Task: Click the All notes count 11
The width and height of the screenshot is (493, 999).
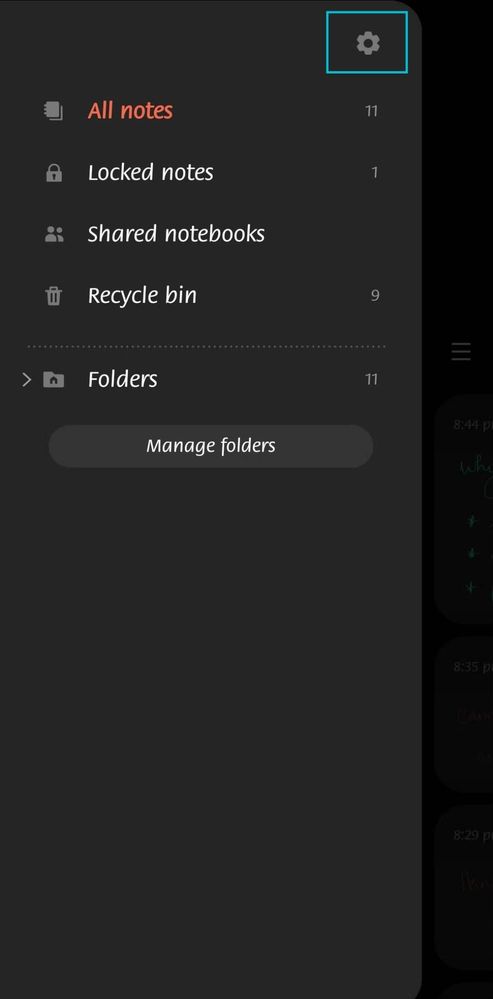Action: point(371,111)
